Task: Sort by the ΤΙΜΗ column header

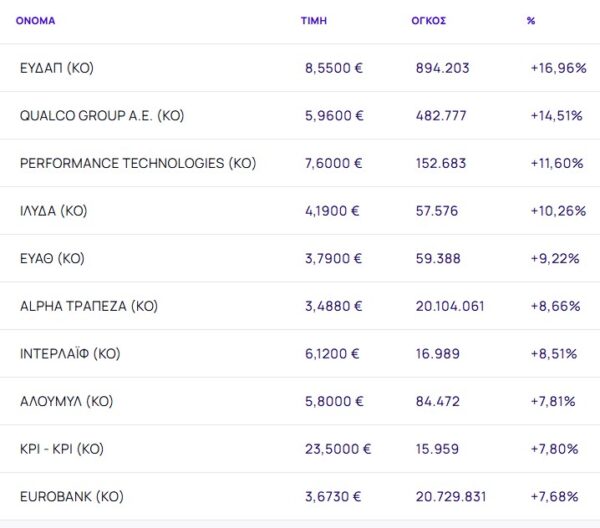Action: click(x=313, y=20)
